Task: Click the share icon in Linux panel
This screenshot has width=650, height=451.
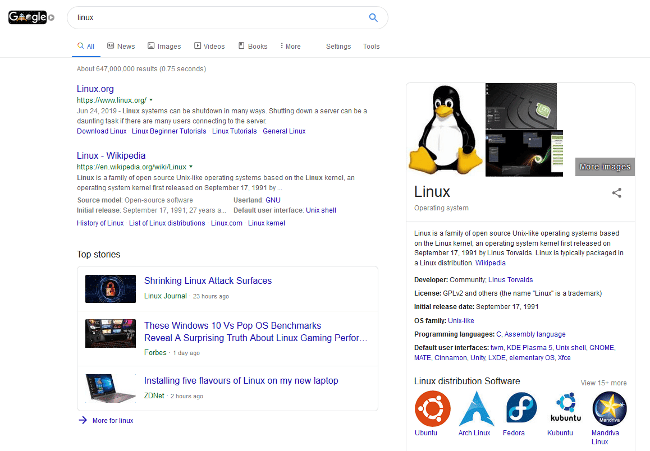Action: click(x=617, y=193)
